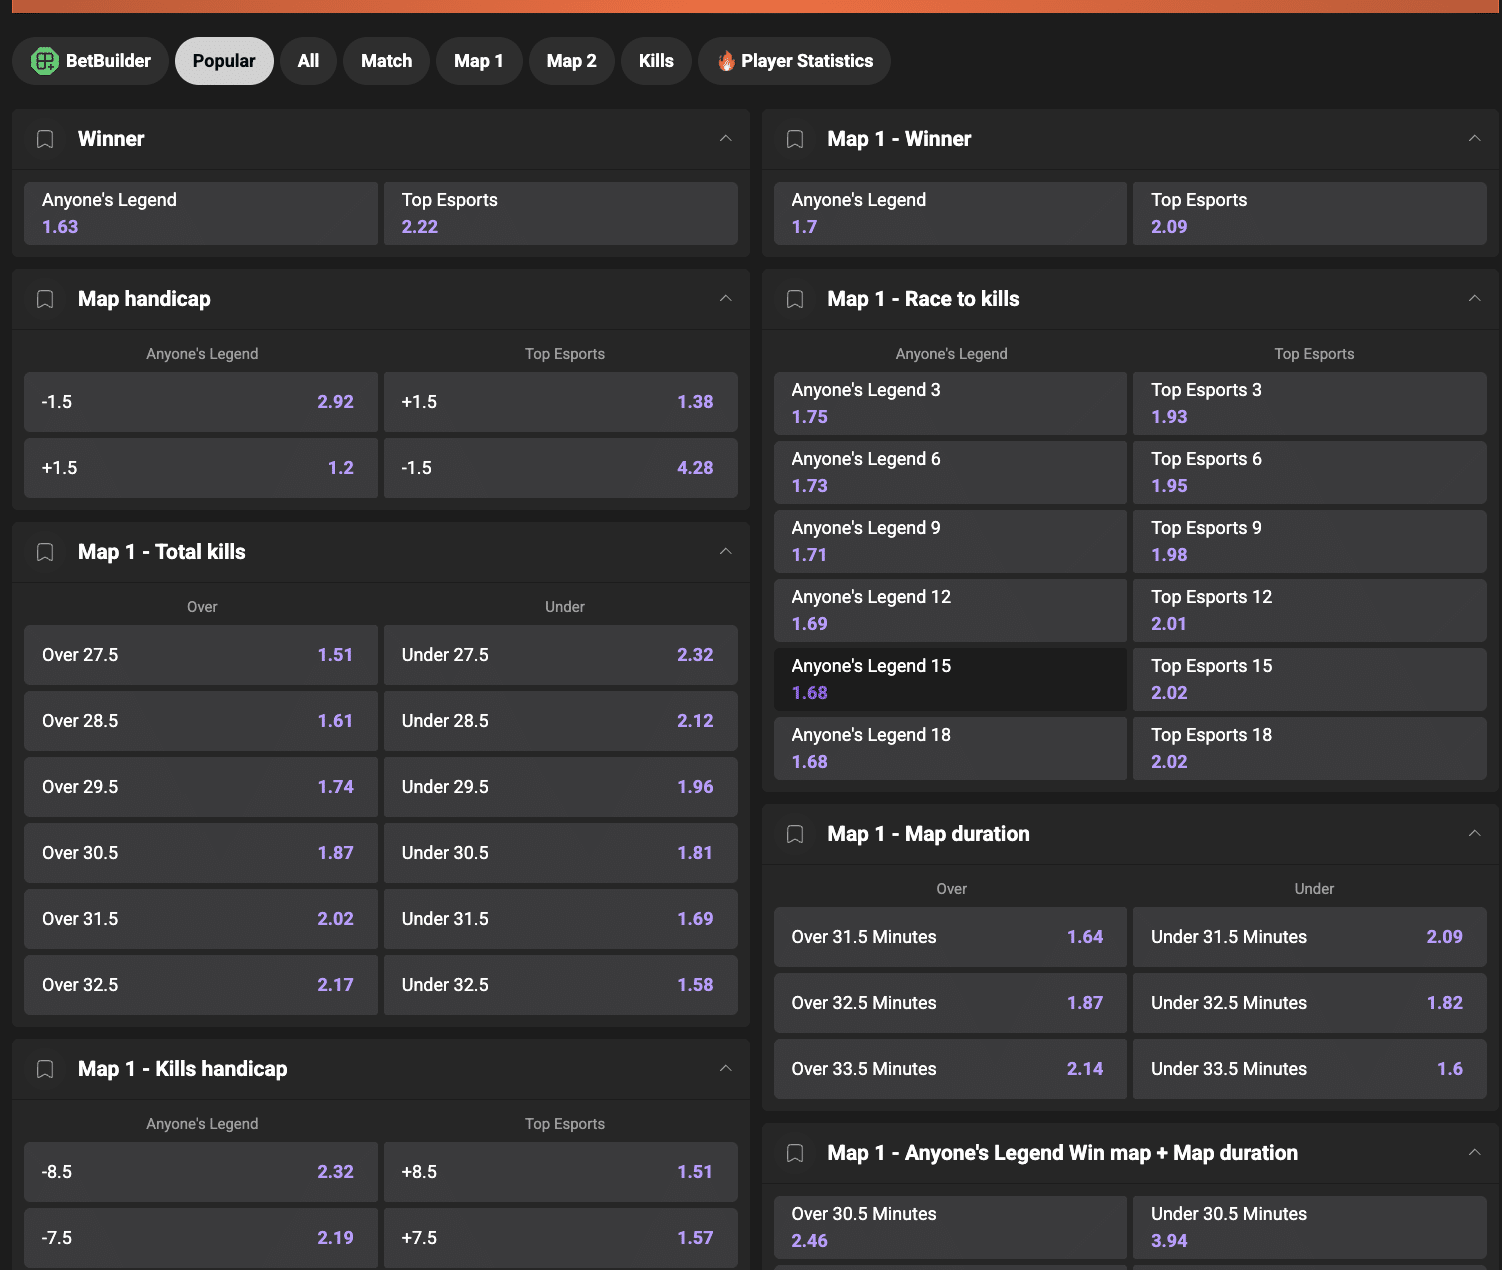Bookmark the Map 1 - Race to kills market

pos(795,299)
